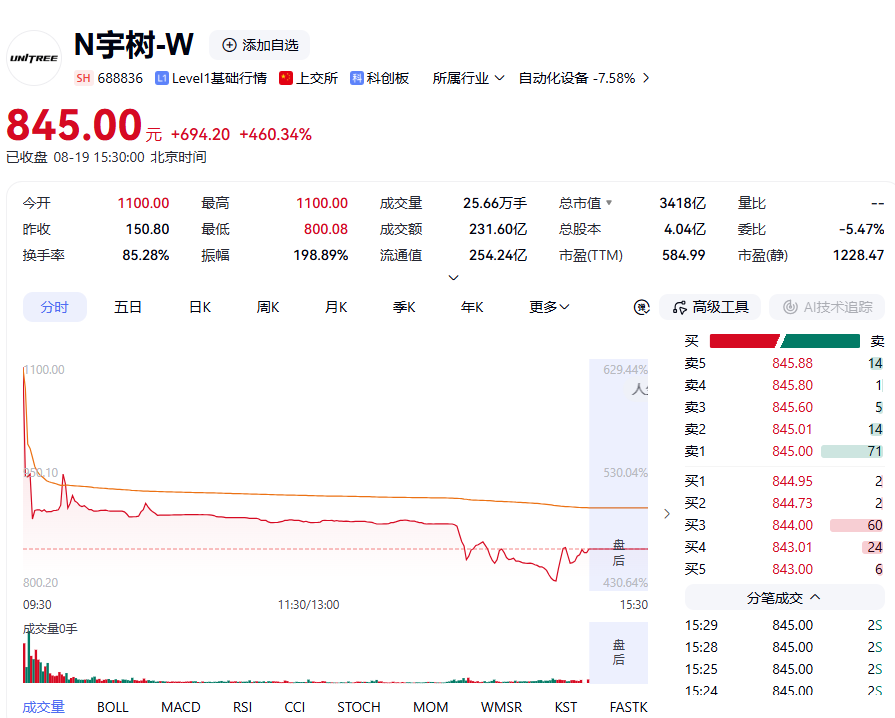Select the MOM indicator tab
The height and width of the screenshot is (718, 895).
(430, 707)
